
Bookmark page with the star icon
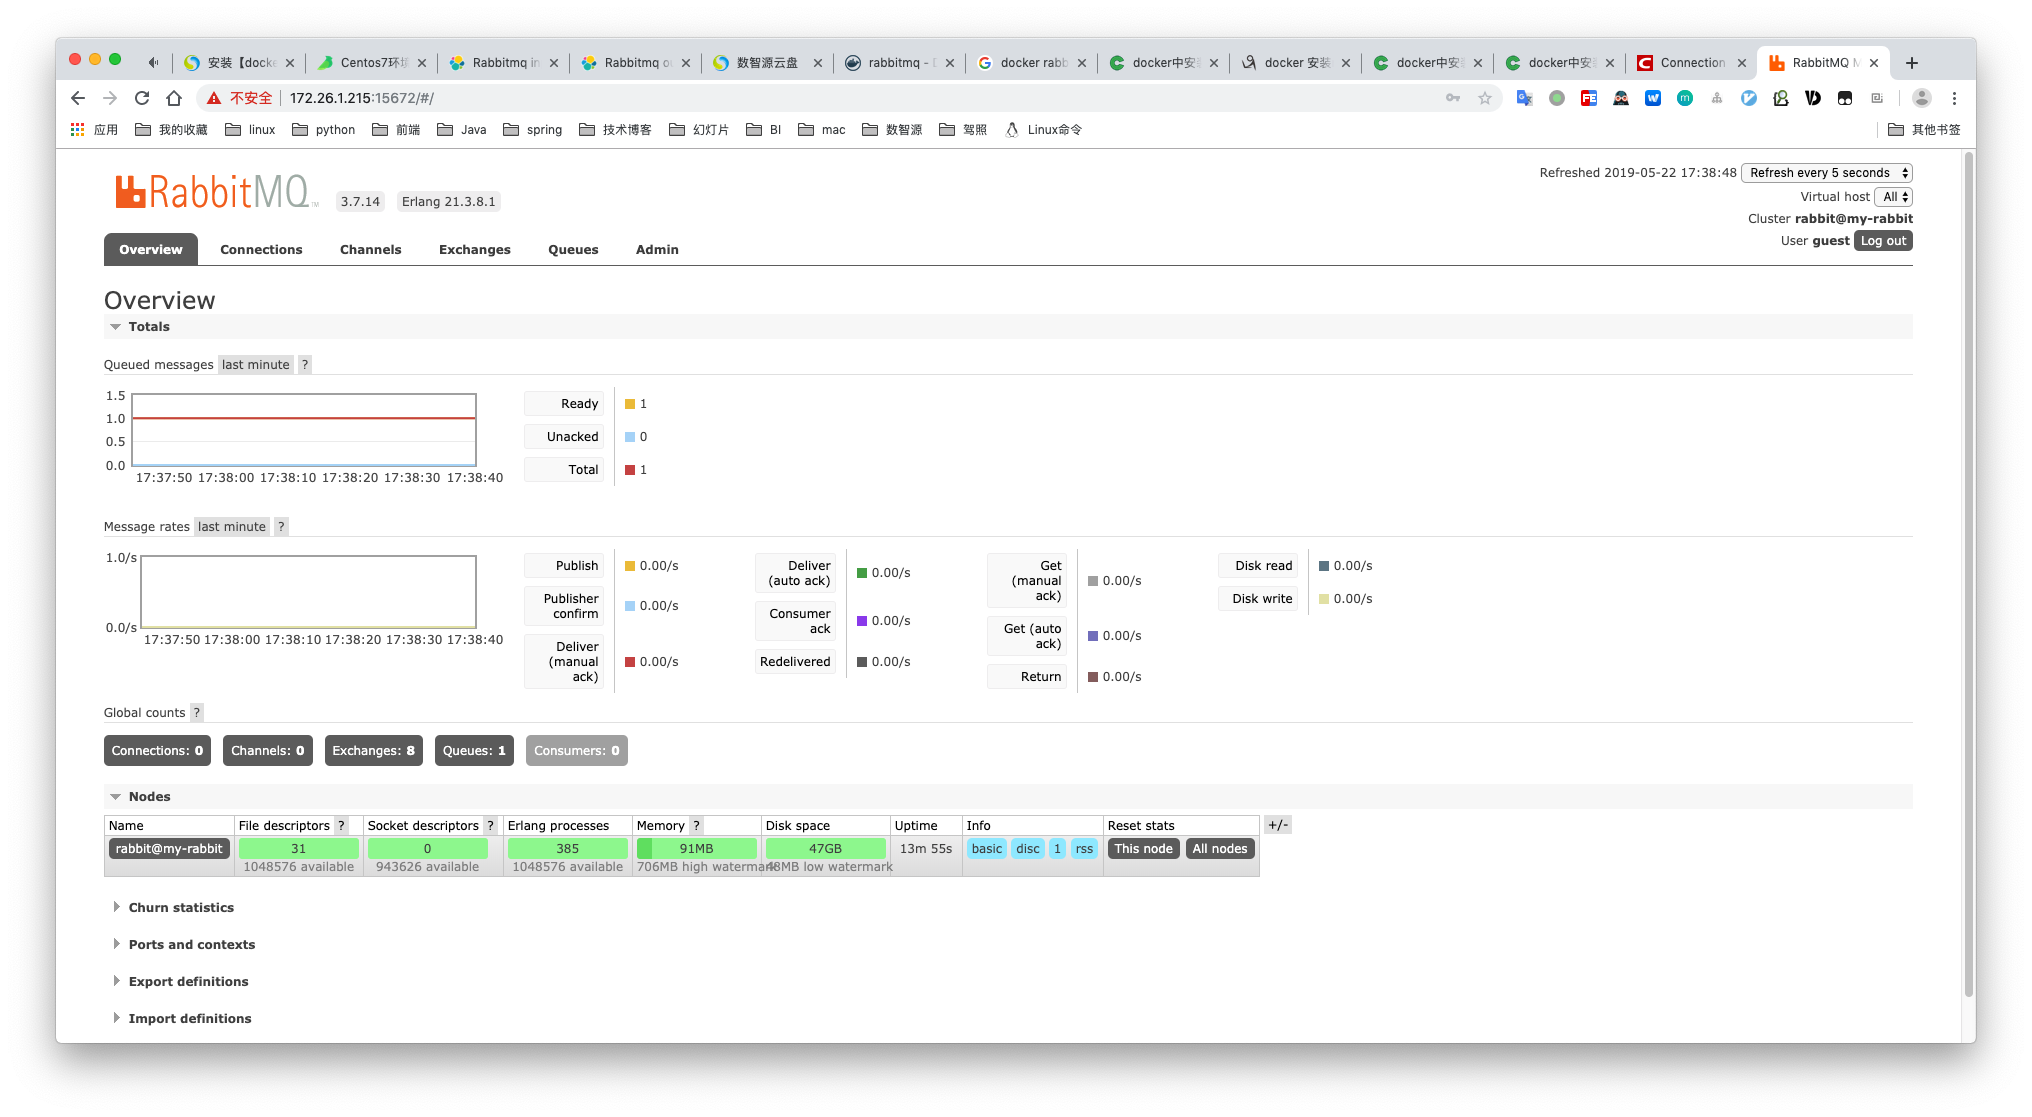pyautogui.click(x=1485, y=98)
